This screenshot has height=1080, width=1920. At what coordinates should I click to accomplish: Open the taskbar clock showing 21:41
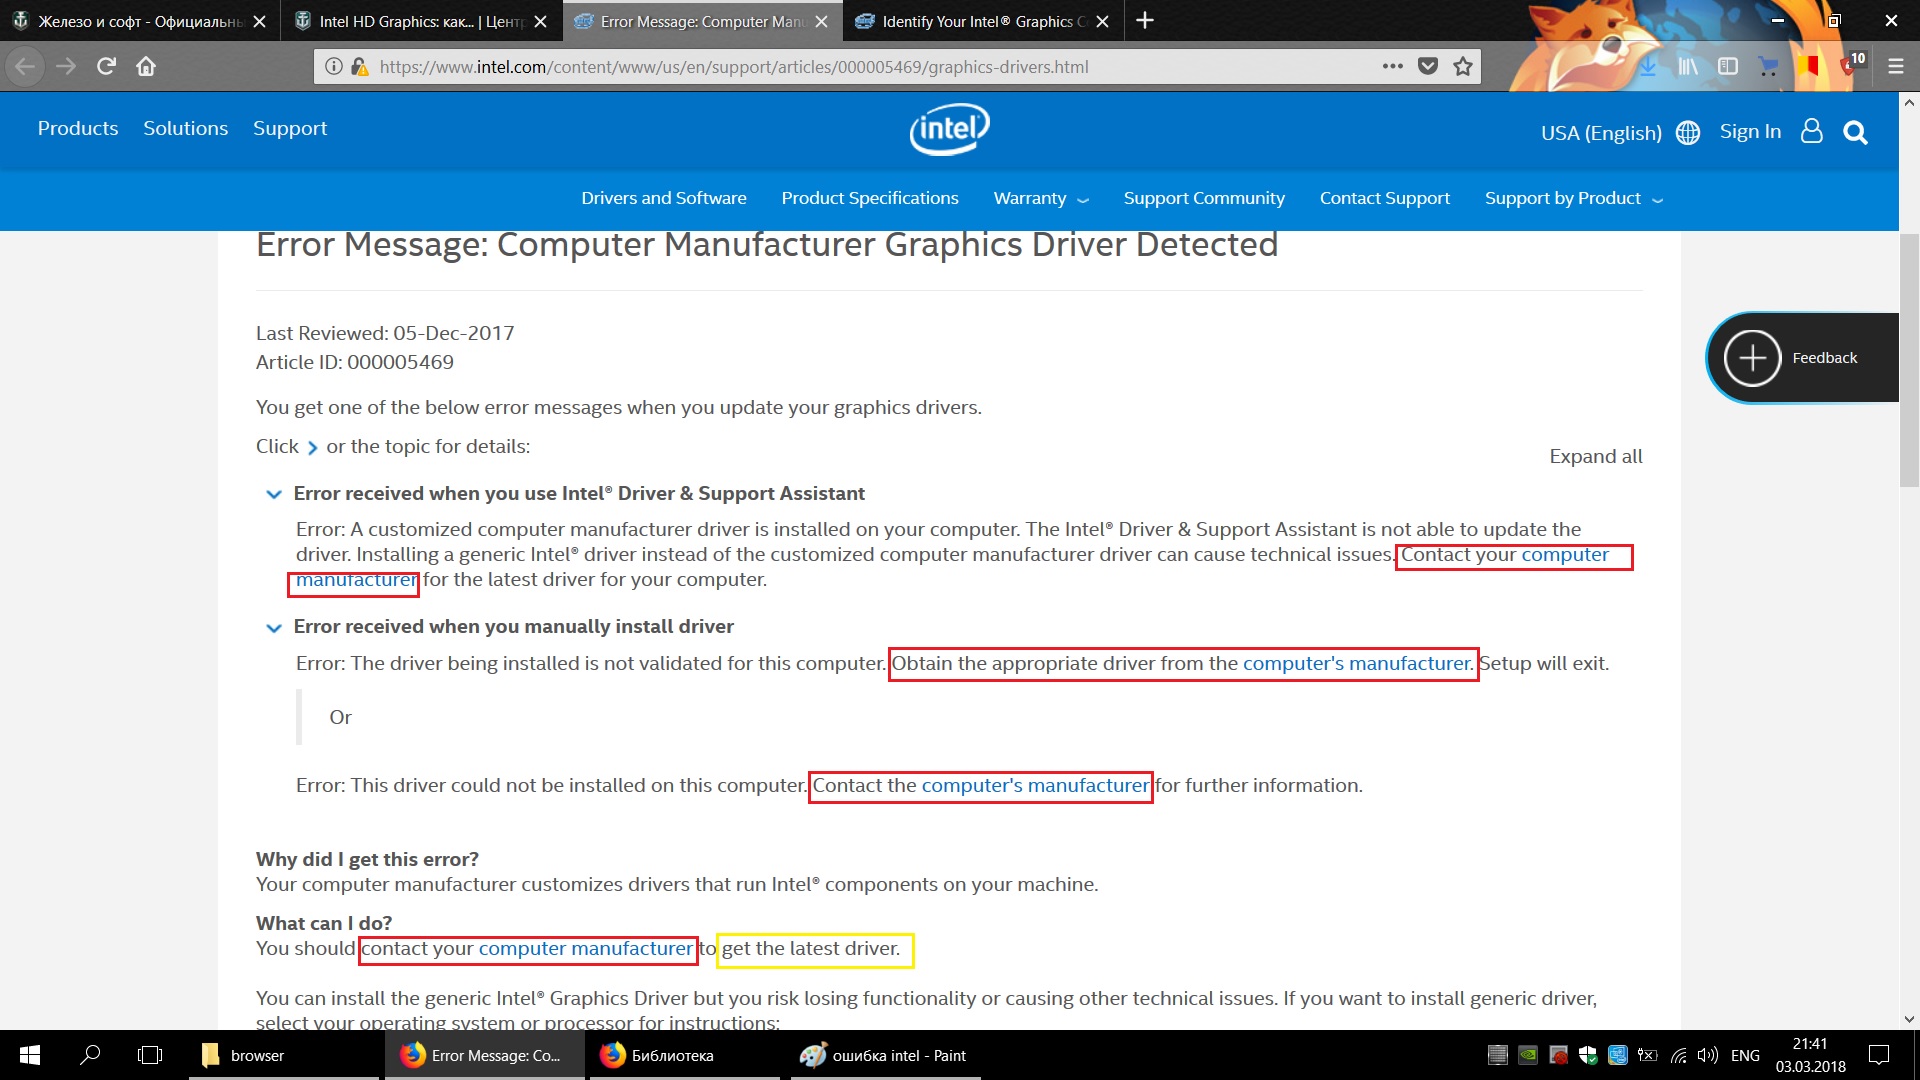1810,1055
